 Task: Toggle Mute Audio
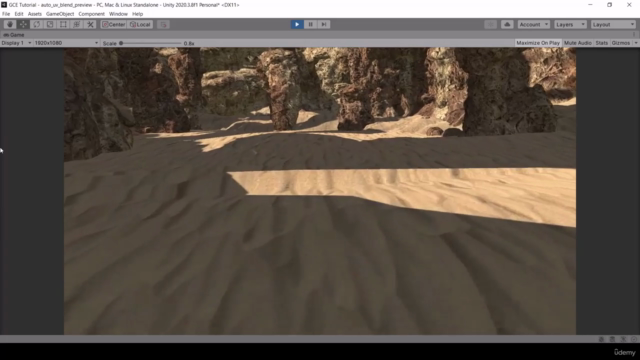578,43
